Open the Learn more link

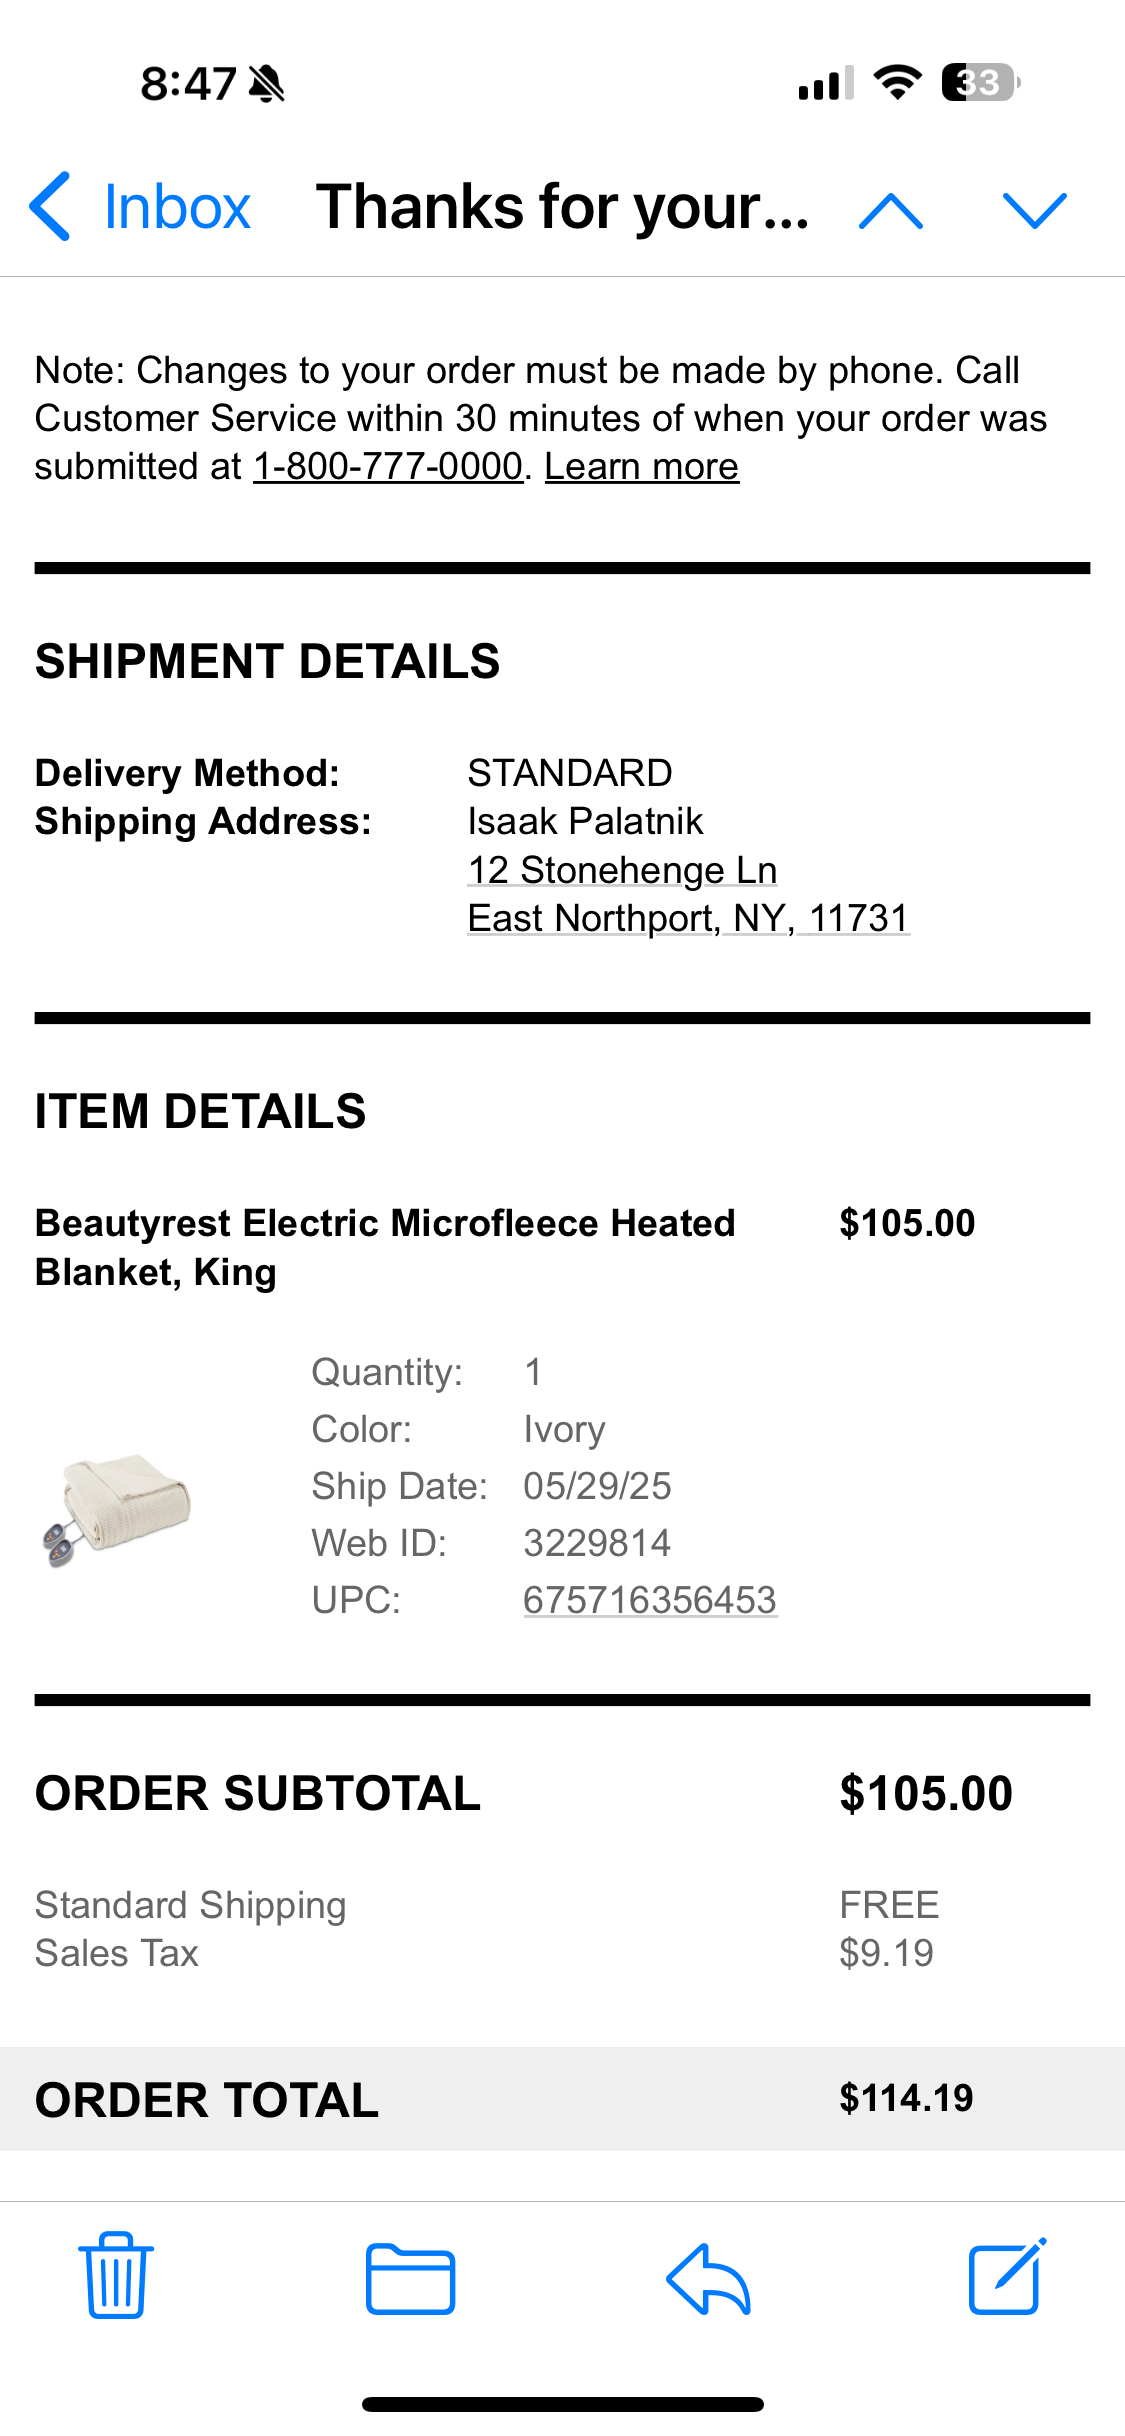point(642,467)
